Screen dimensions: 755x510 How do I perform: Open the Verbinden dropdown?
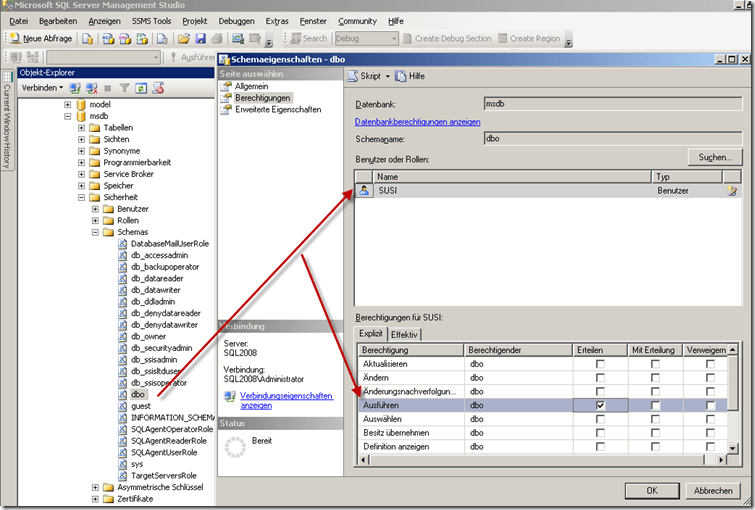(42, 88)
